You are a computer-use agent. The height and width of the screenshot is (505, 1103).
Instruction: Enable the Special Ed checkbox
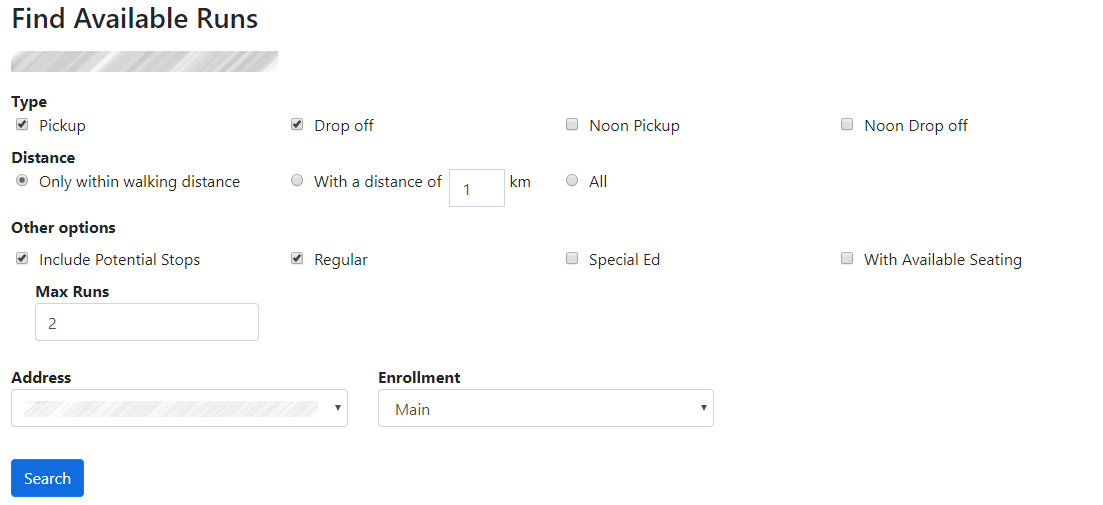coord(572,259)
